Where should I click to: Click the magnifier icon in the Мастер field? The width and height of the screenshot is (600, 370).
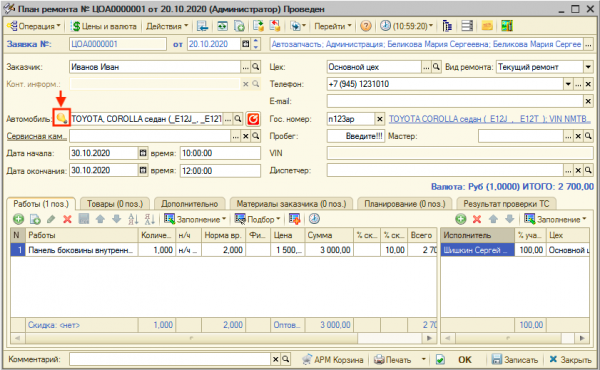coord(588,136)
